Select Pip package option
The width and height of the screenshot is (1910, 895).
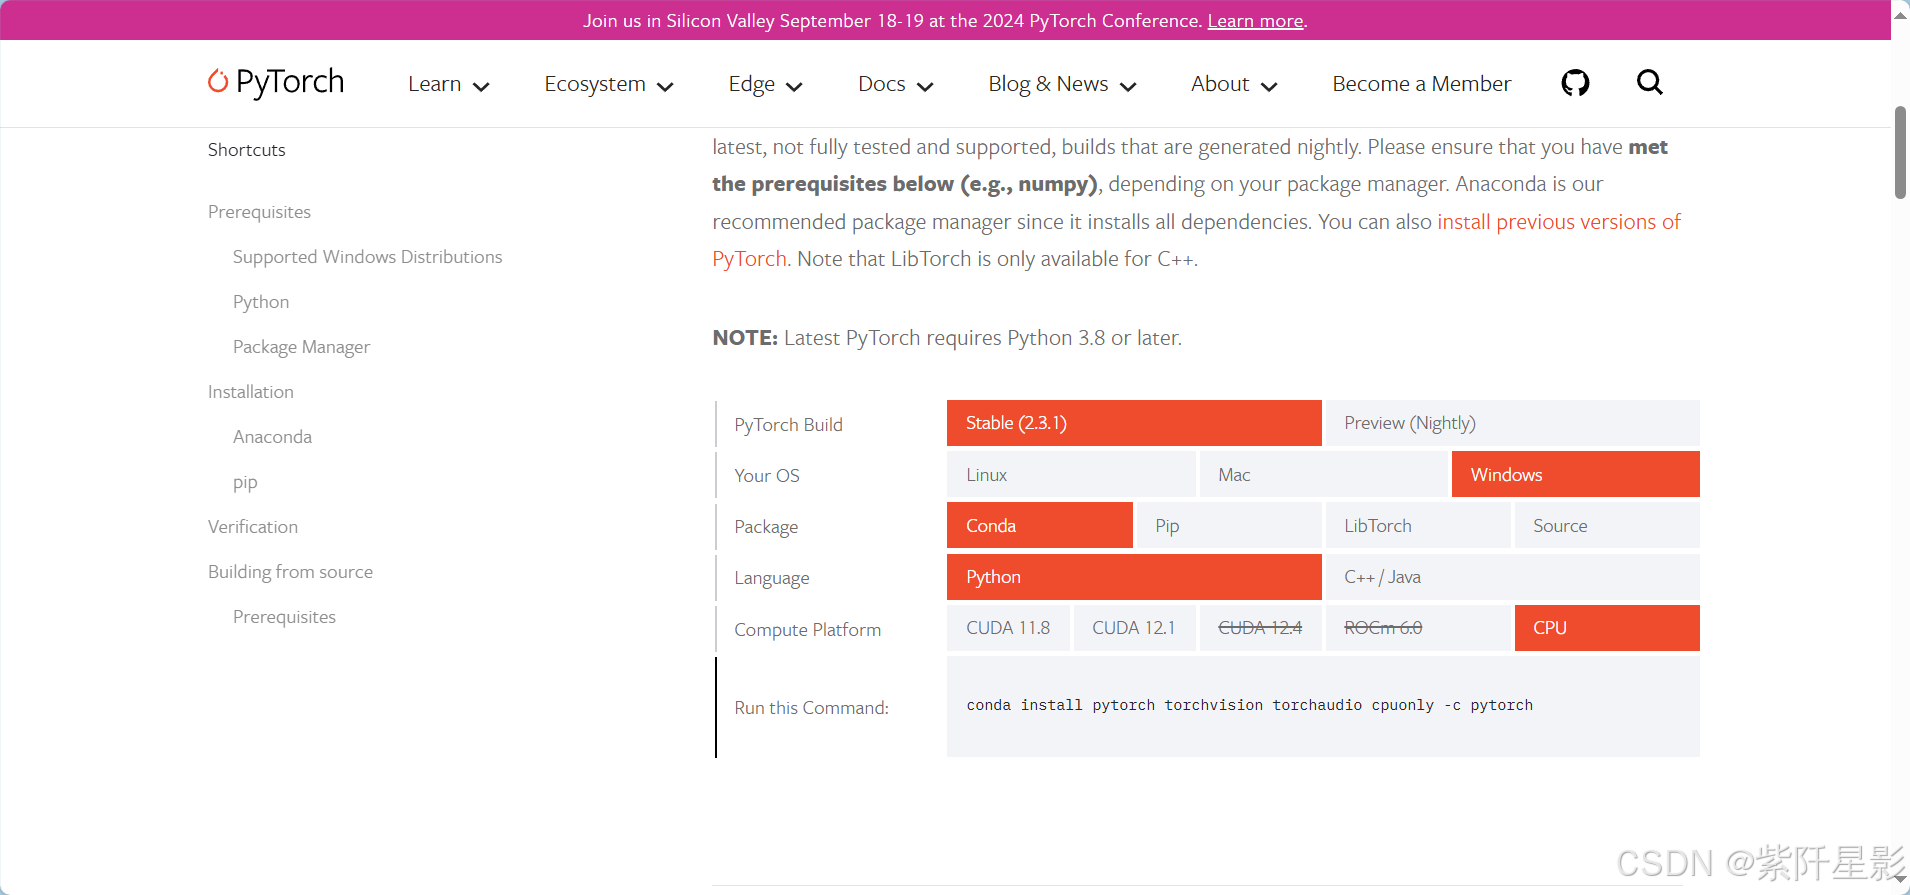[x=1229, y=525]
